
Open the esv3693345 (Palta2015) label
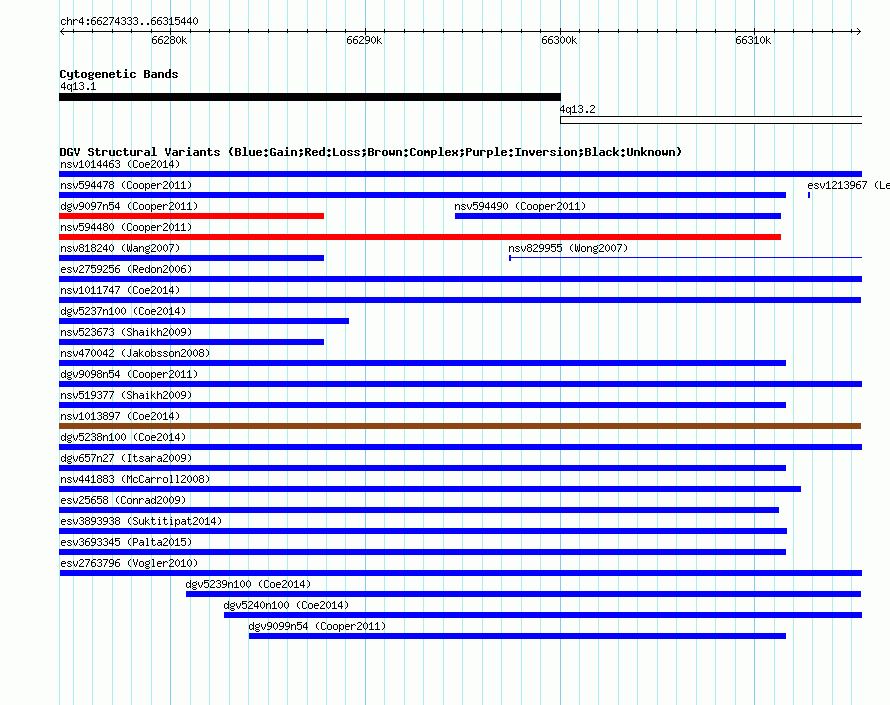(126, 543)
